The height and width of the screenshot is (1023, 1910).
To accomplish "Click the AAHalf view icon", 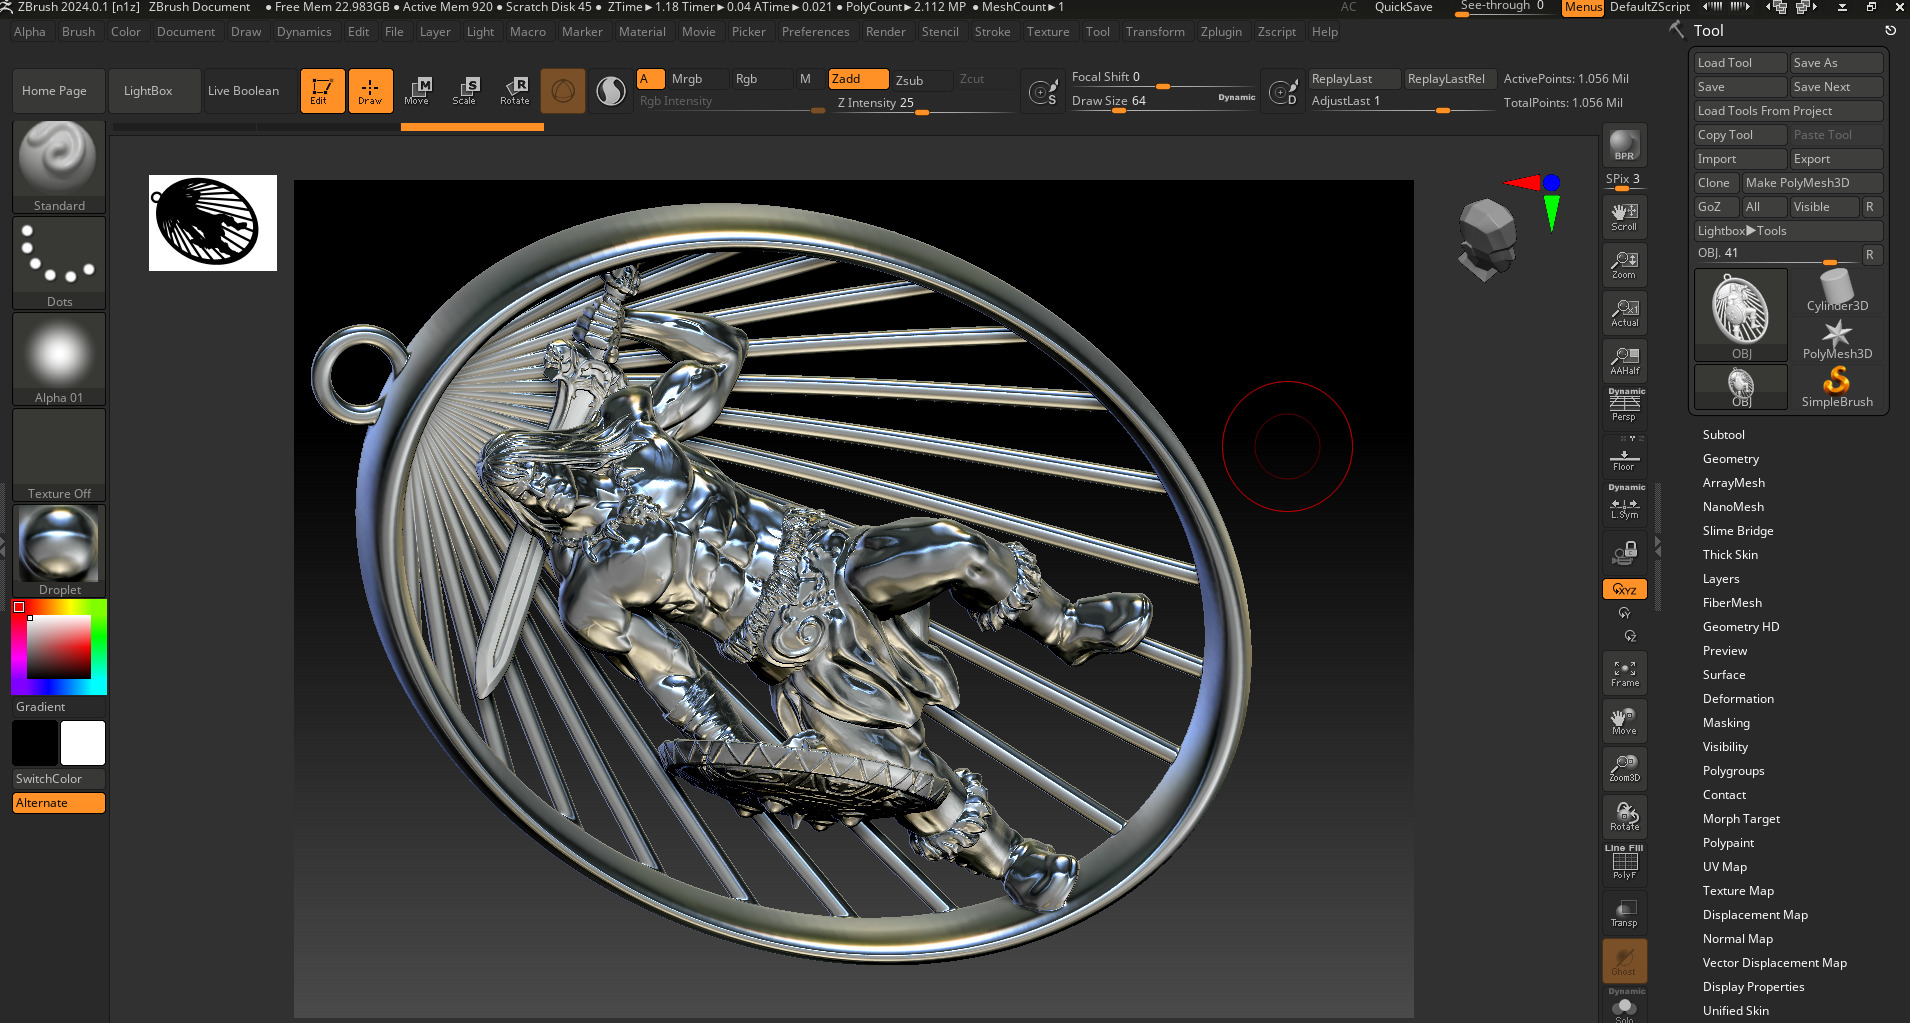I will pos(1624,361).
